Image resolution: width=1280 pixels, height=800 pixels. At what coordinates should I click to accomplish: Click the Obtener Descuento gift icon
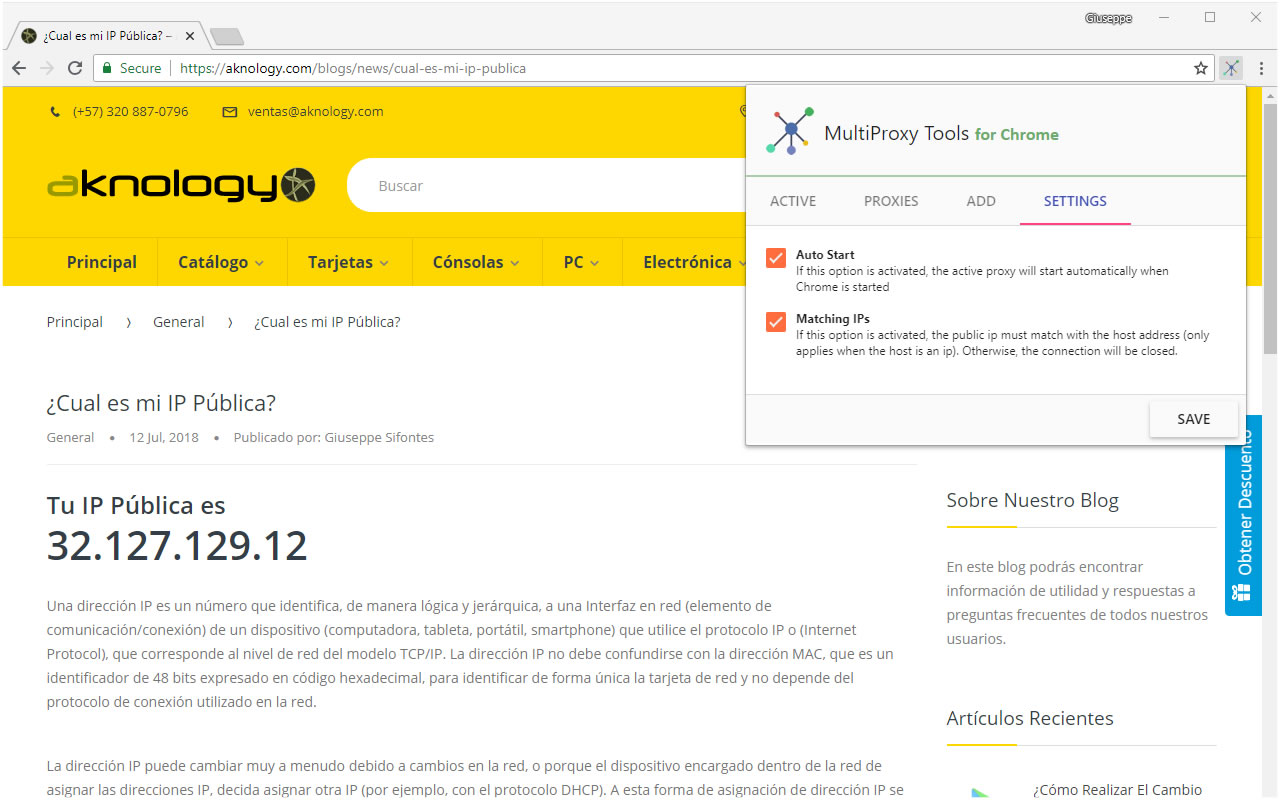coord(1241,593)
